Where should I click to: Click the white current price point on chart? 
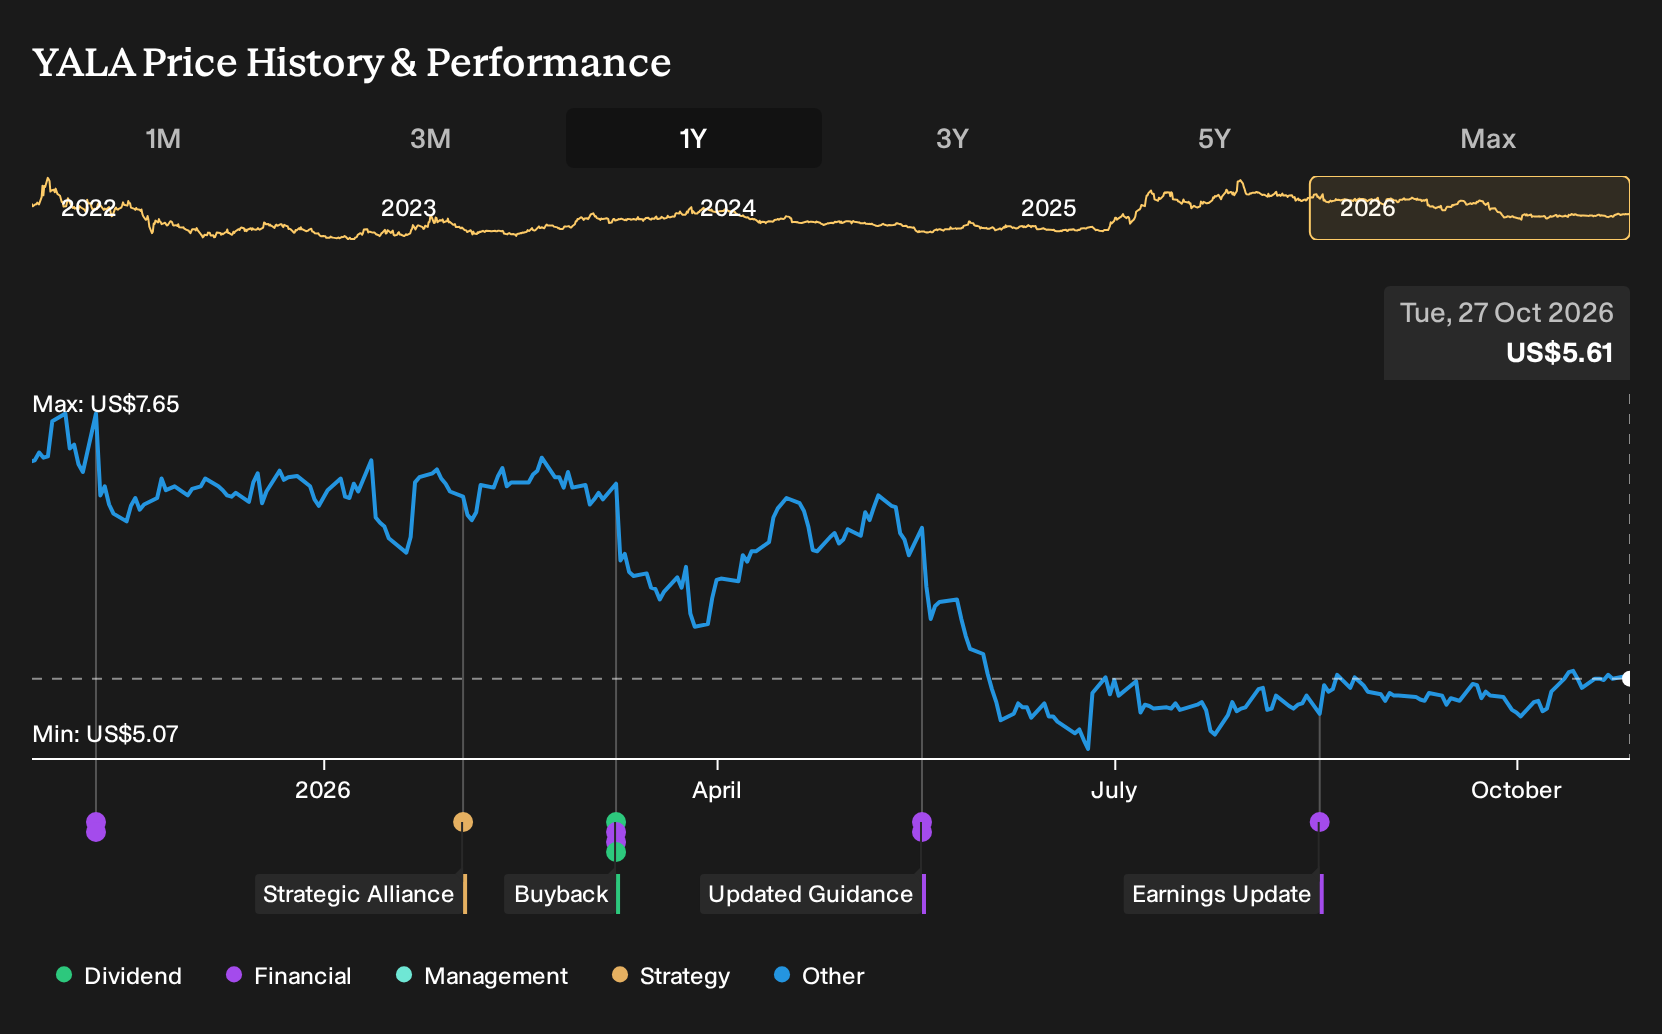click(x=1627, y=679)
